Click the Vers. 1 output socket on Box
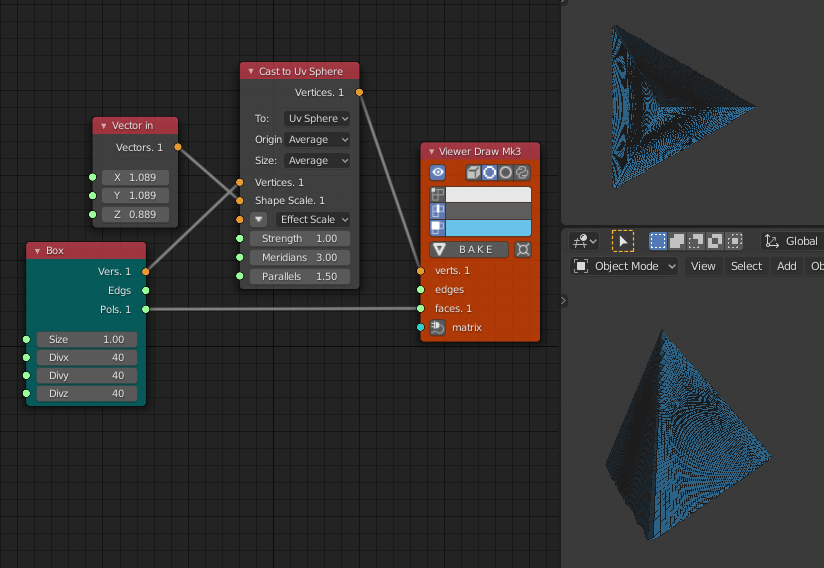Viewport: 824px width, 568px height. pos(146,272)
